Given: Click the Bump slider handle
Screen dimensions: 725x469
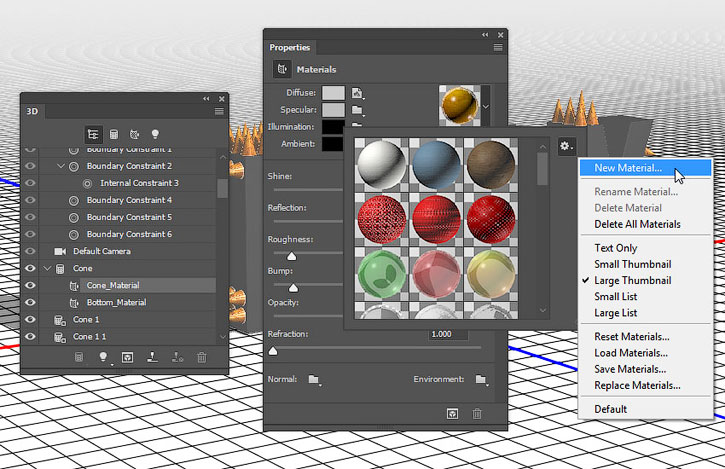Looking at the screenshot, I should tap(293, 288).
